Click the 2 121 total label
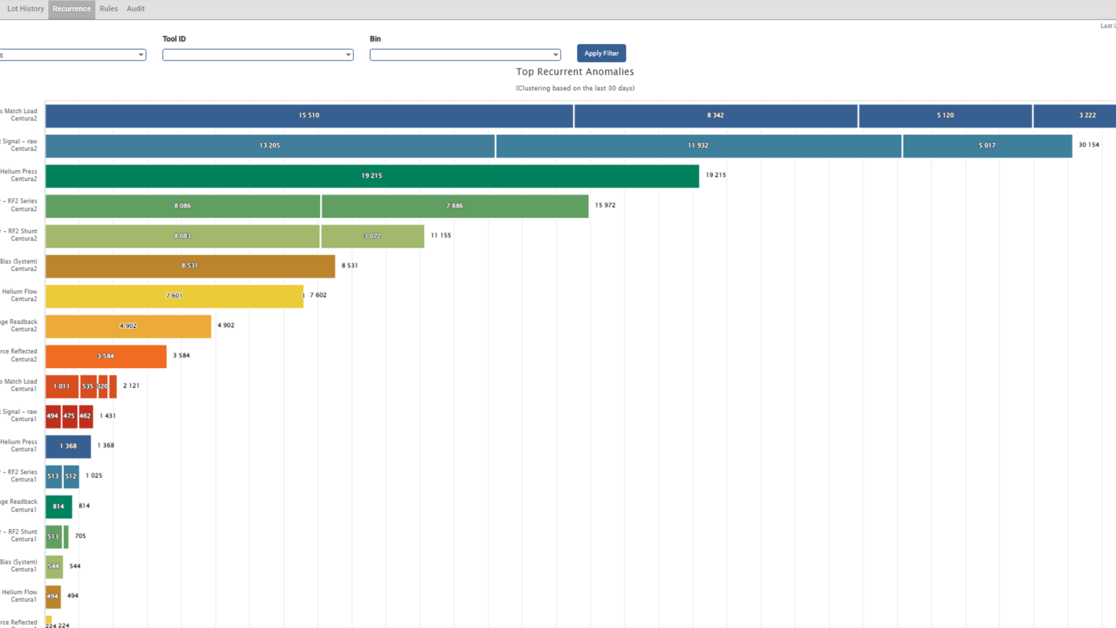Image resolution: width=1116 pixels, height=628 pixels. tap(132, 386)
